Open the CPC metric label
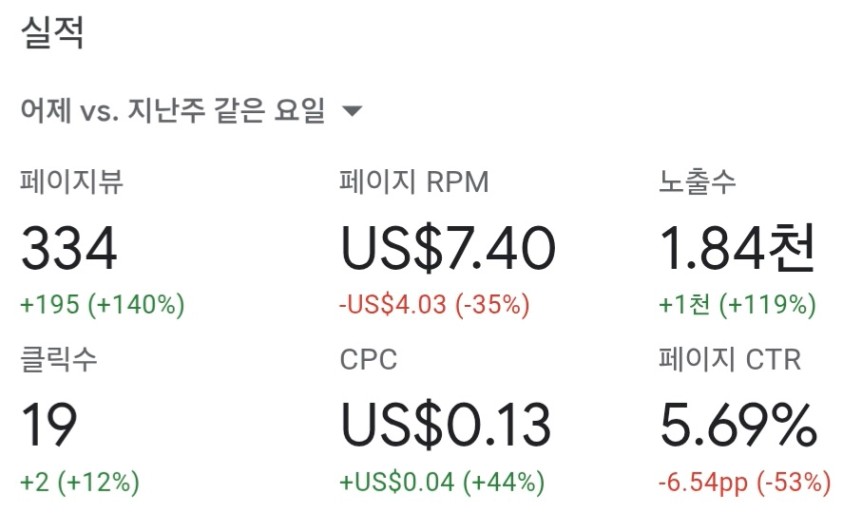862x532 pixels. pos(368,360)
